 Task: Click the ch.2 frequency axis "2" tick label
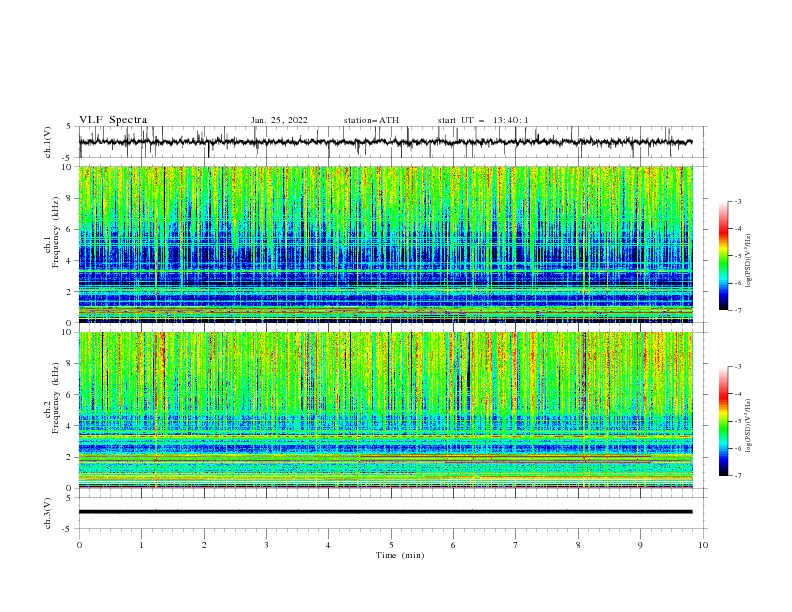click(70, 456)
